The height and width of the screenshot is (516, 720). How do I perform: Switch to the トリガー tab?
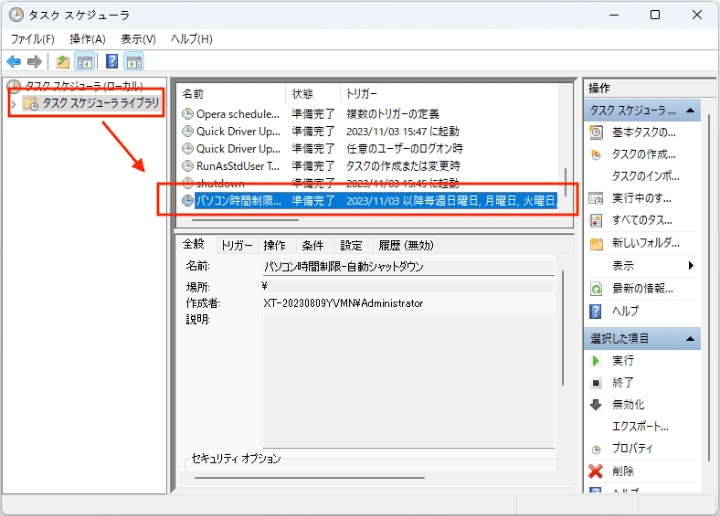[236, 245]
